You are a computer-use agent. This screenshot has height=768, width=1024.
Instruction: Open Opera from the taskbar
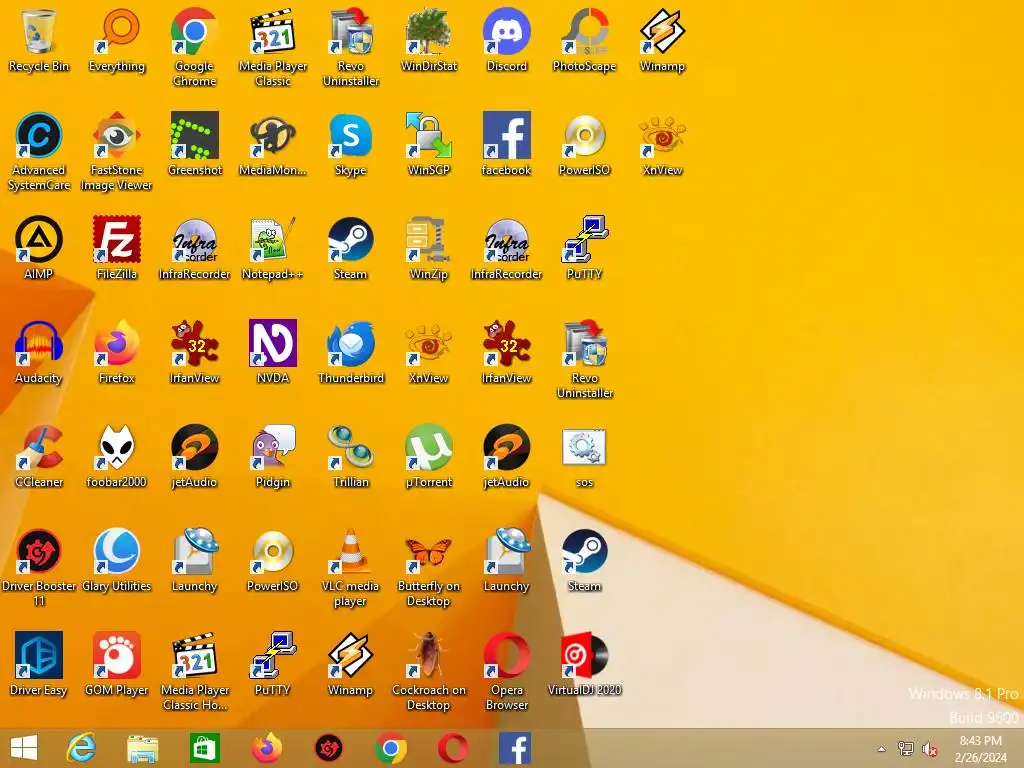453,748
